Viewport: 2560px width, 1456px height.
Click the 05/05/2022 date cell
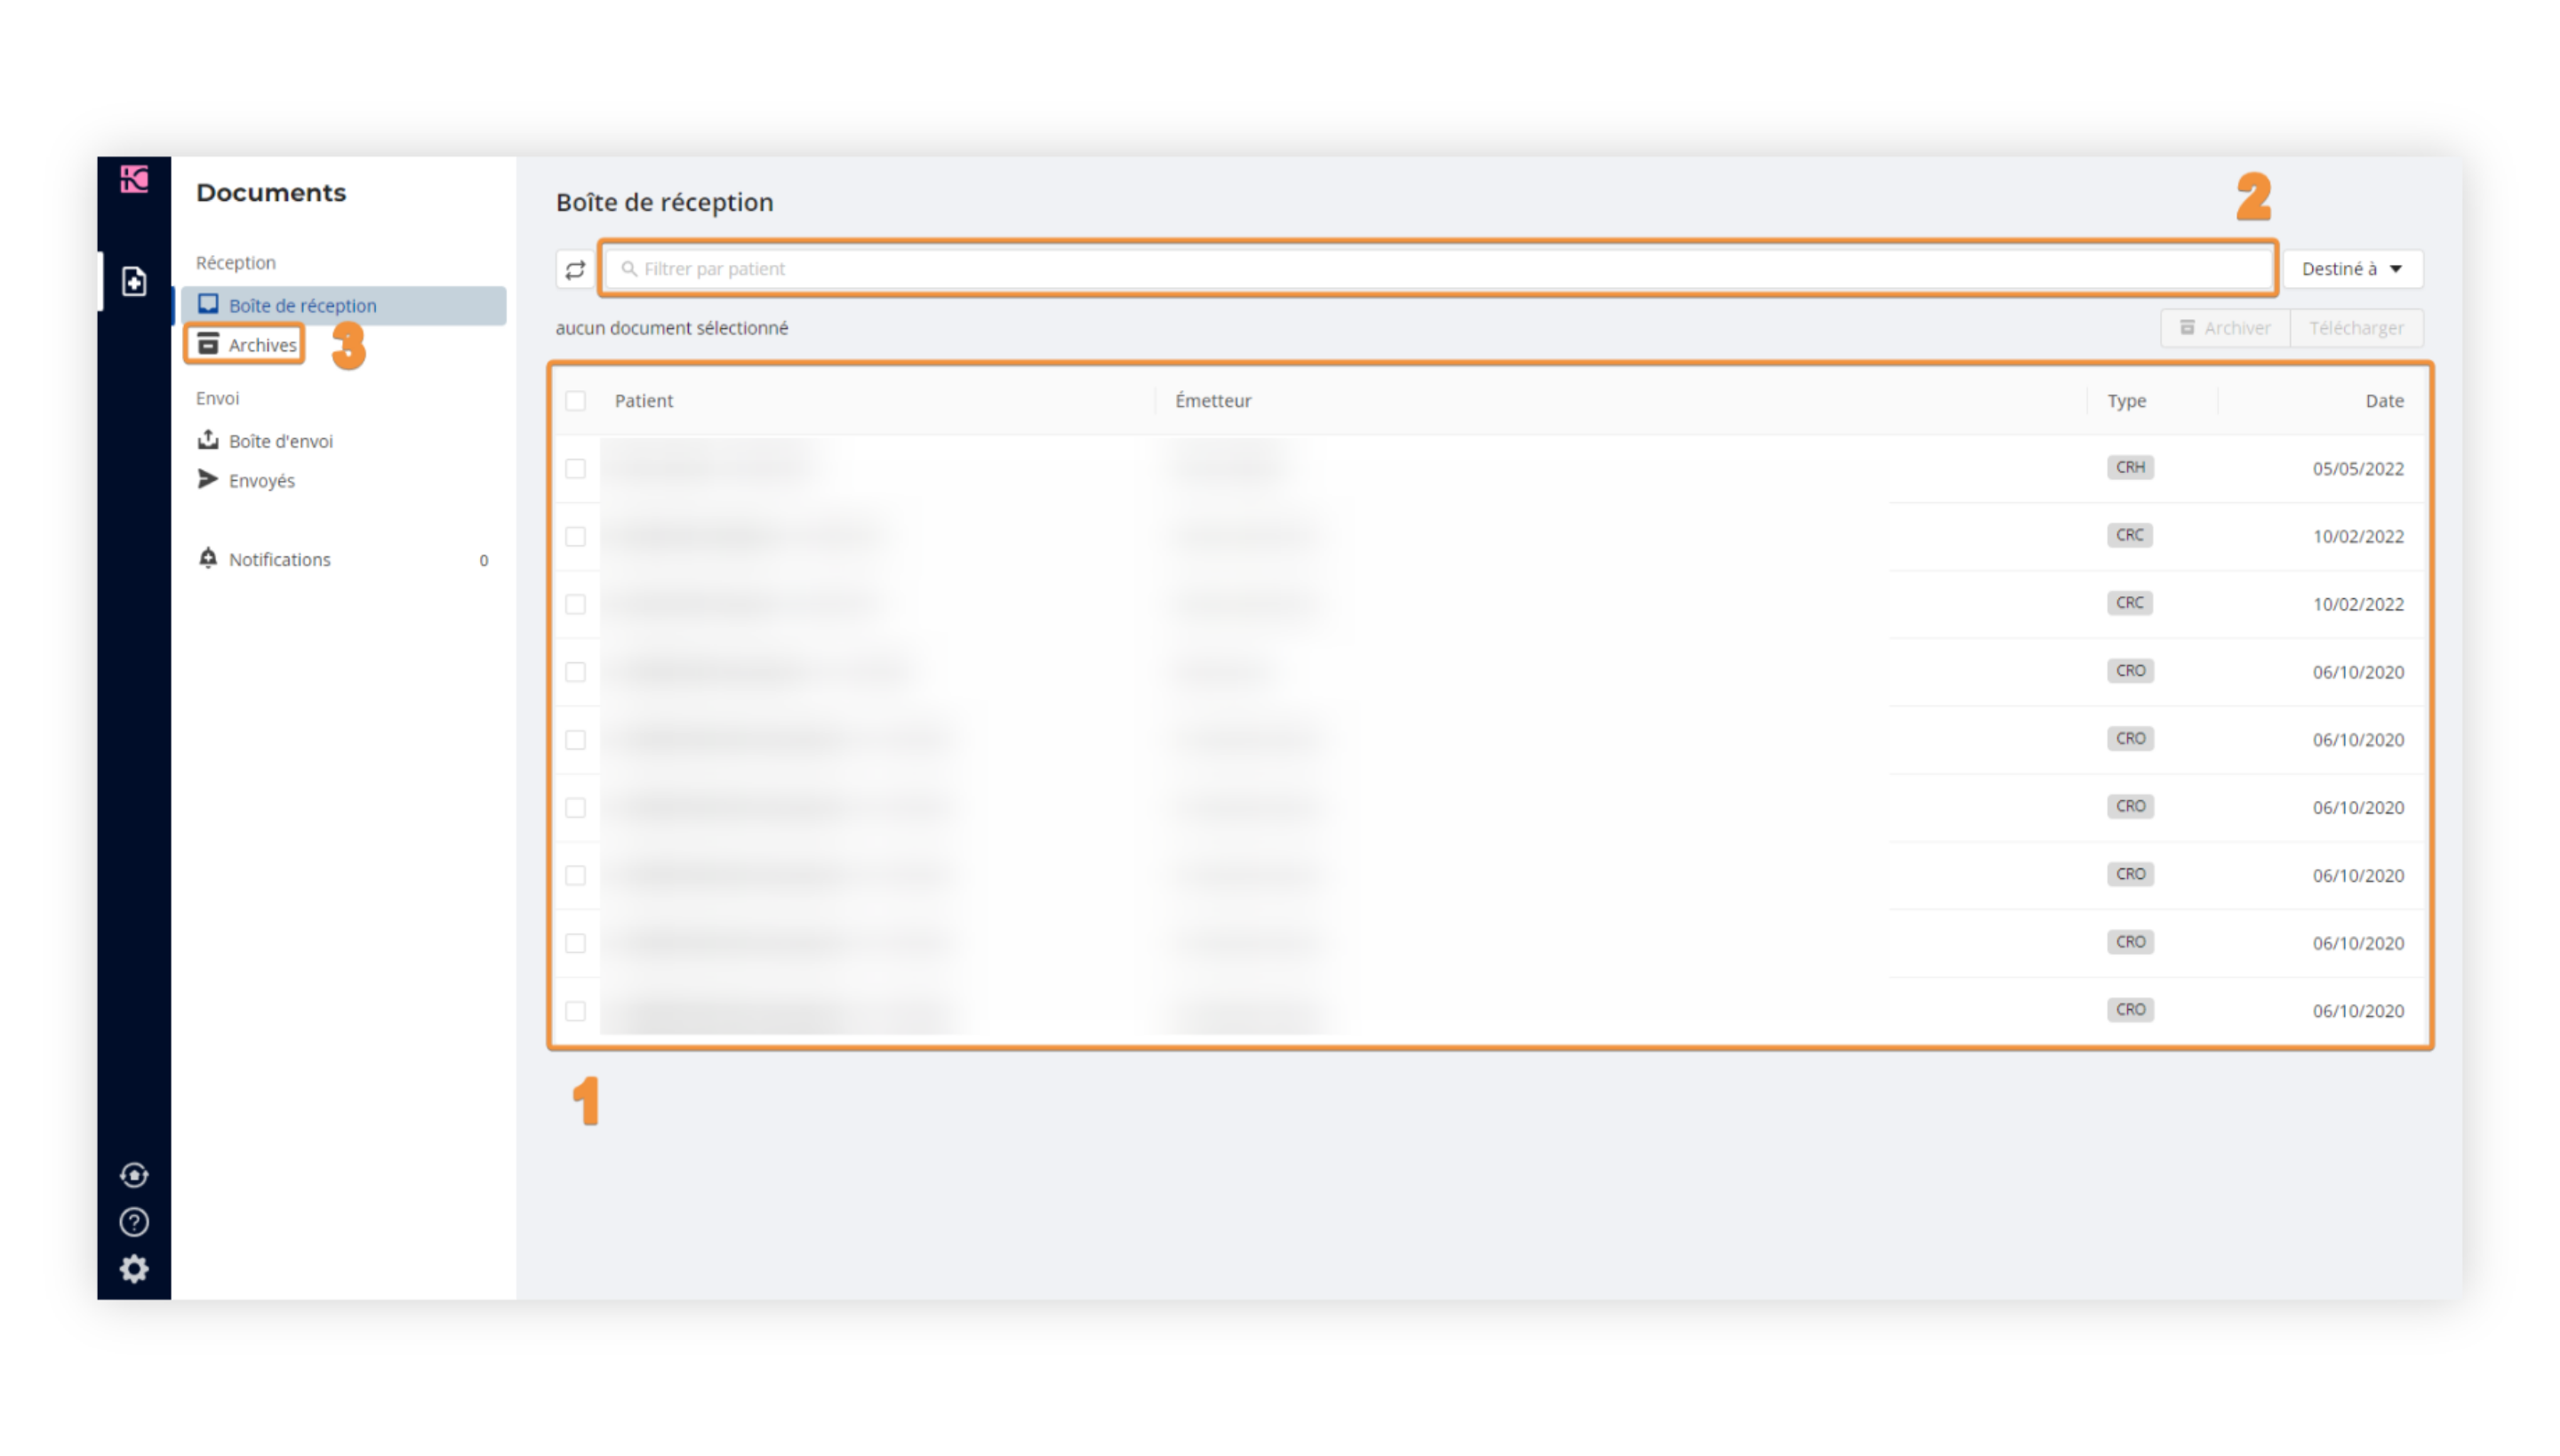click(x=2358, y=469)
